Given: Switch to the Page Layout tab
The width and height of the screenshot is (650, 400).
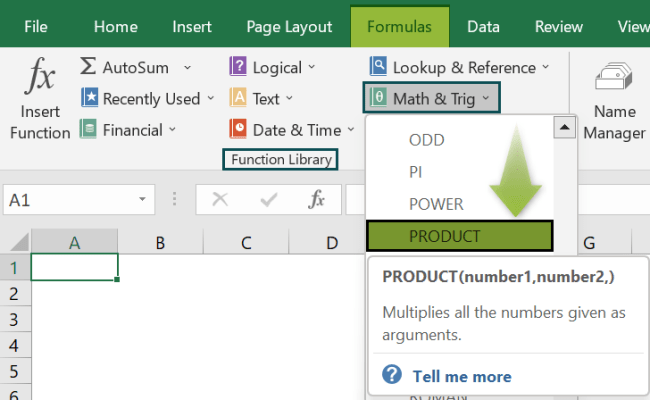Looking at the screenshot, I should click(x=289, y=27).
